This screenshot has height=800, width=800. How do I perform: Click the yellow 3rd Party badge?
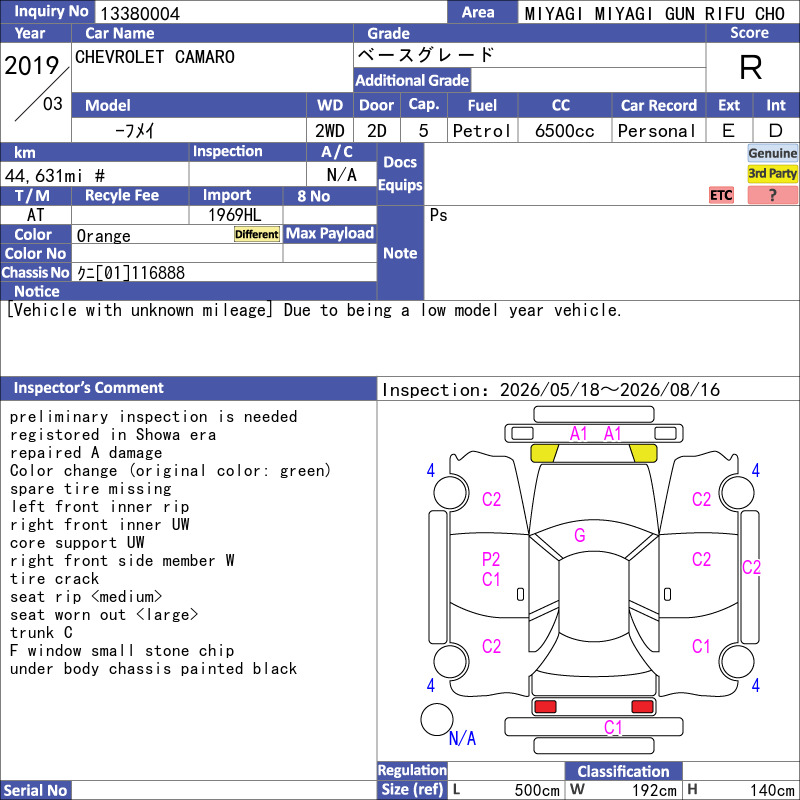coord(772,173)
